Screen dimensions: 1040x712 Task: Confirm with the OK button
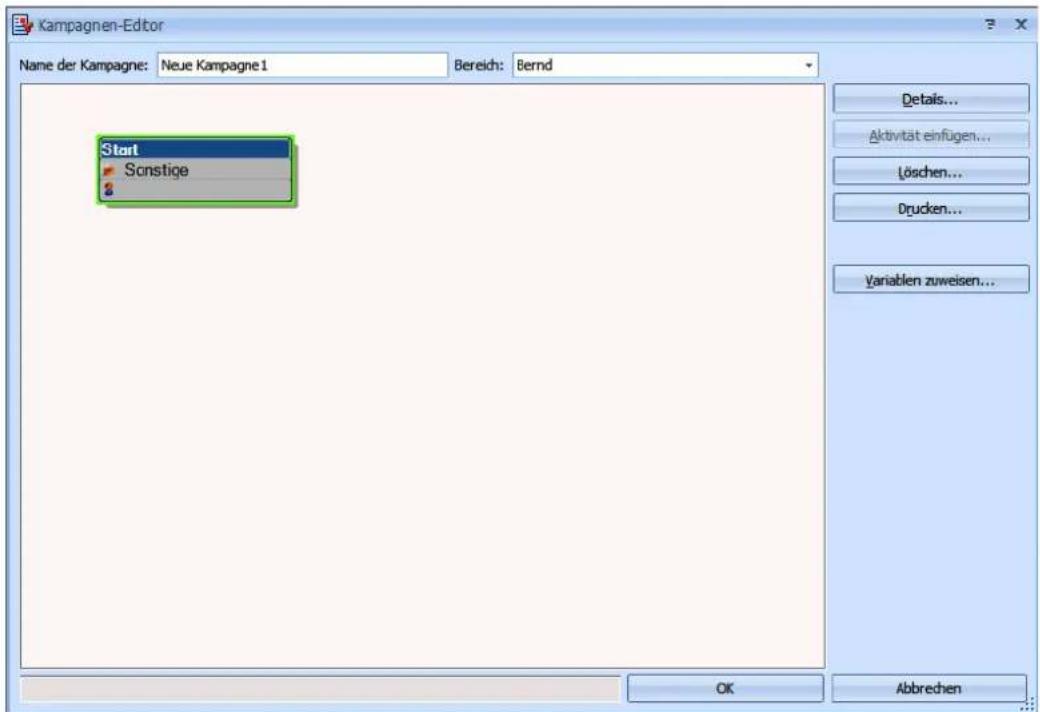click(x=725, y=688)
